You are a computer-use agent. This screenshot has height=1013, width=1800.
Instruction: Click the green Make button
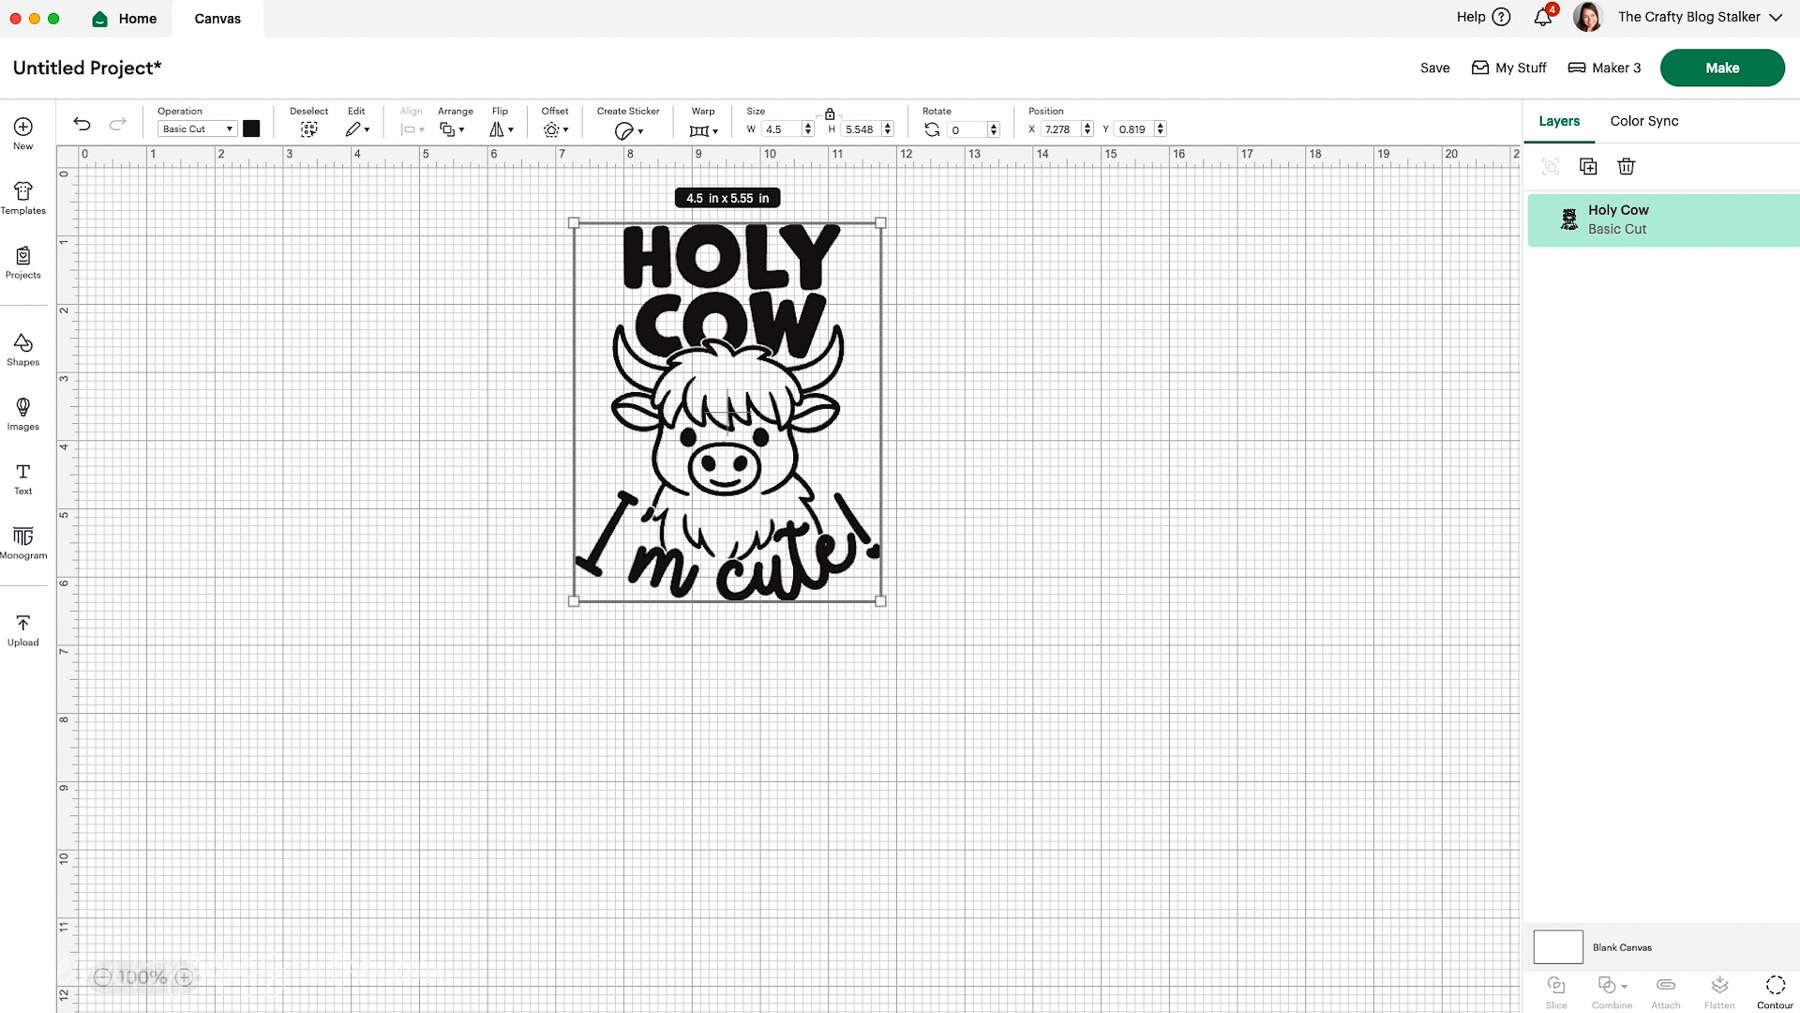click(1722, 68)
